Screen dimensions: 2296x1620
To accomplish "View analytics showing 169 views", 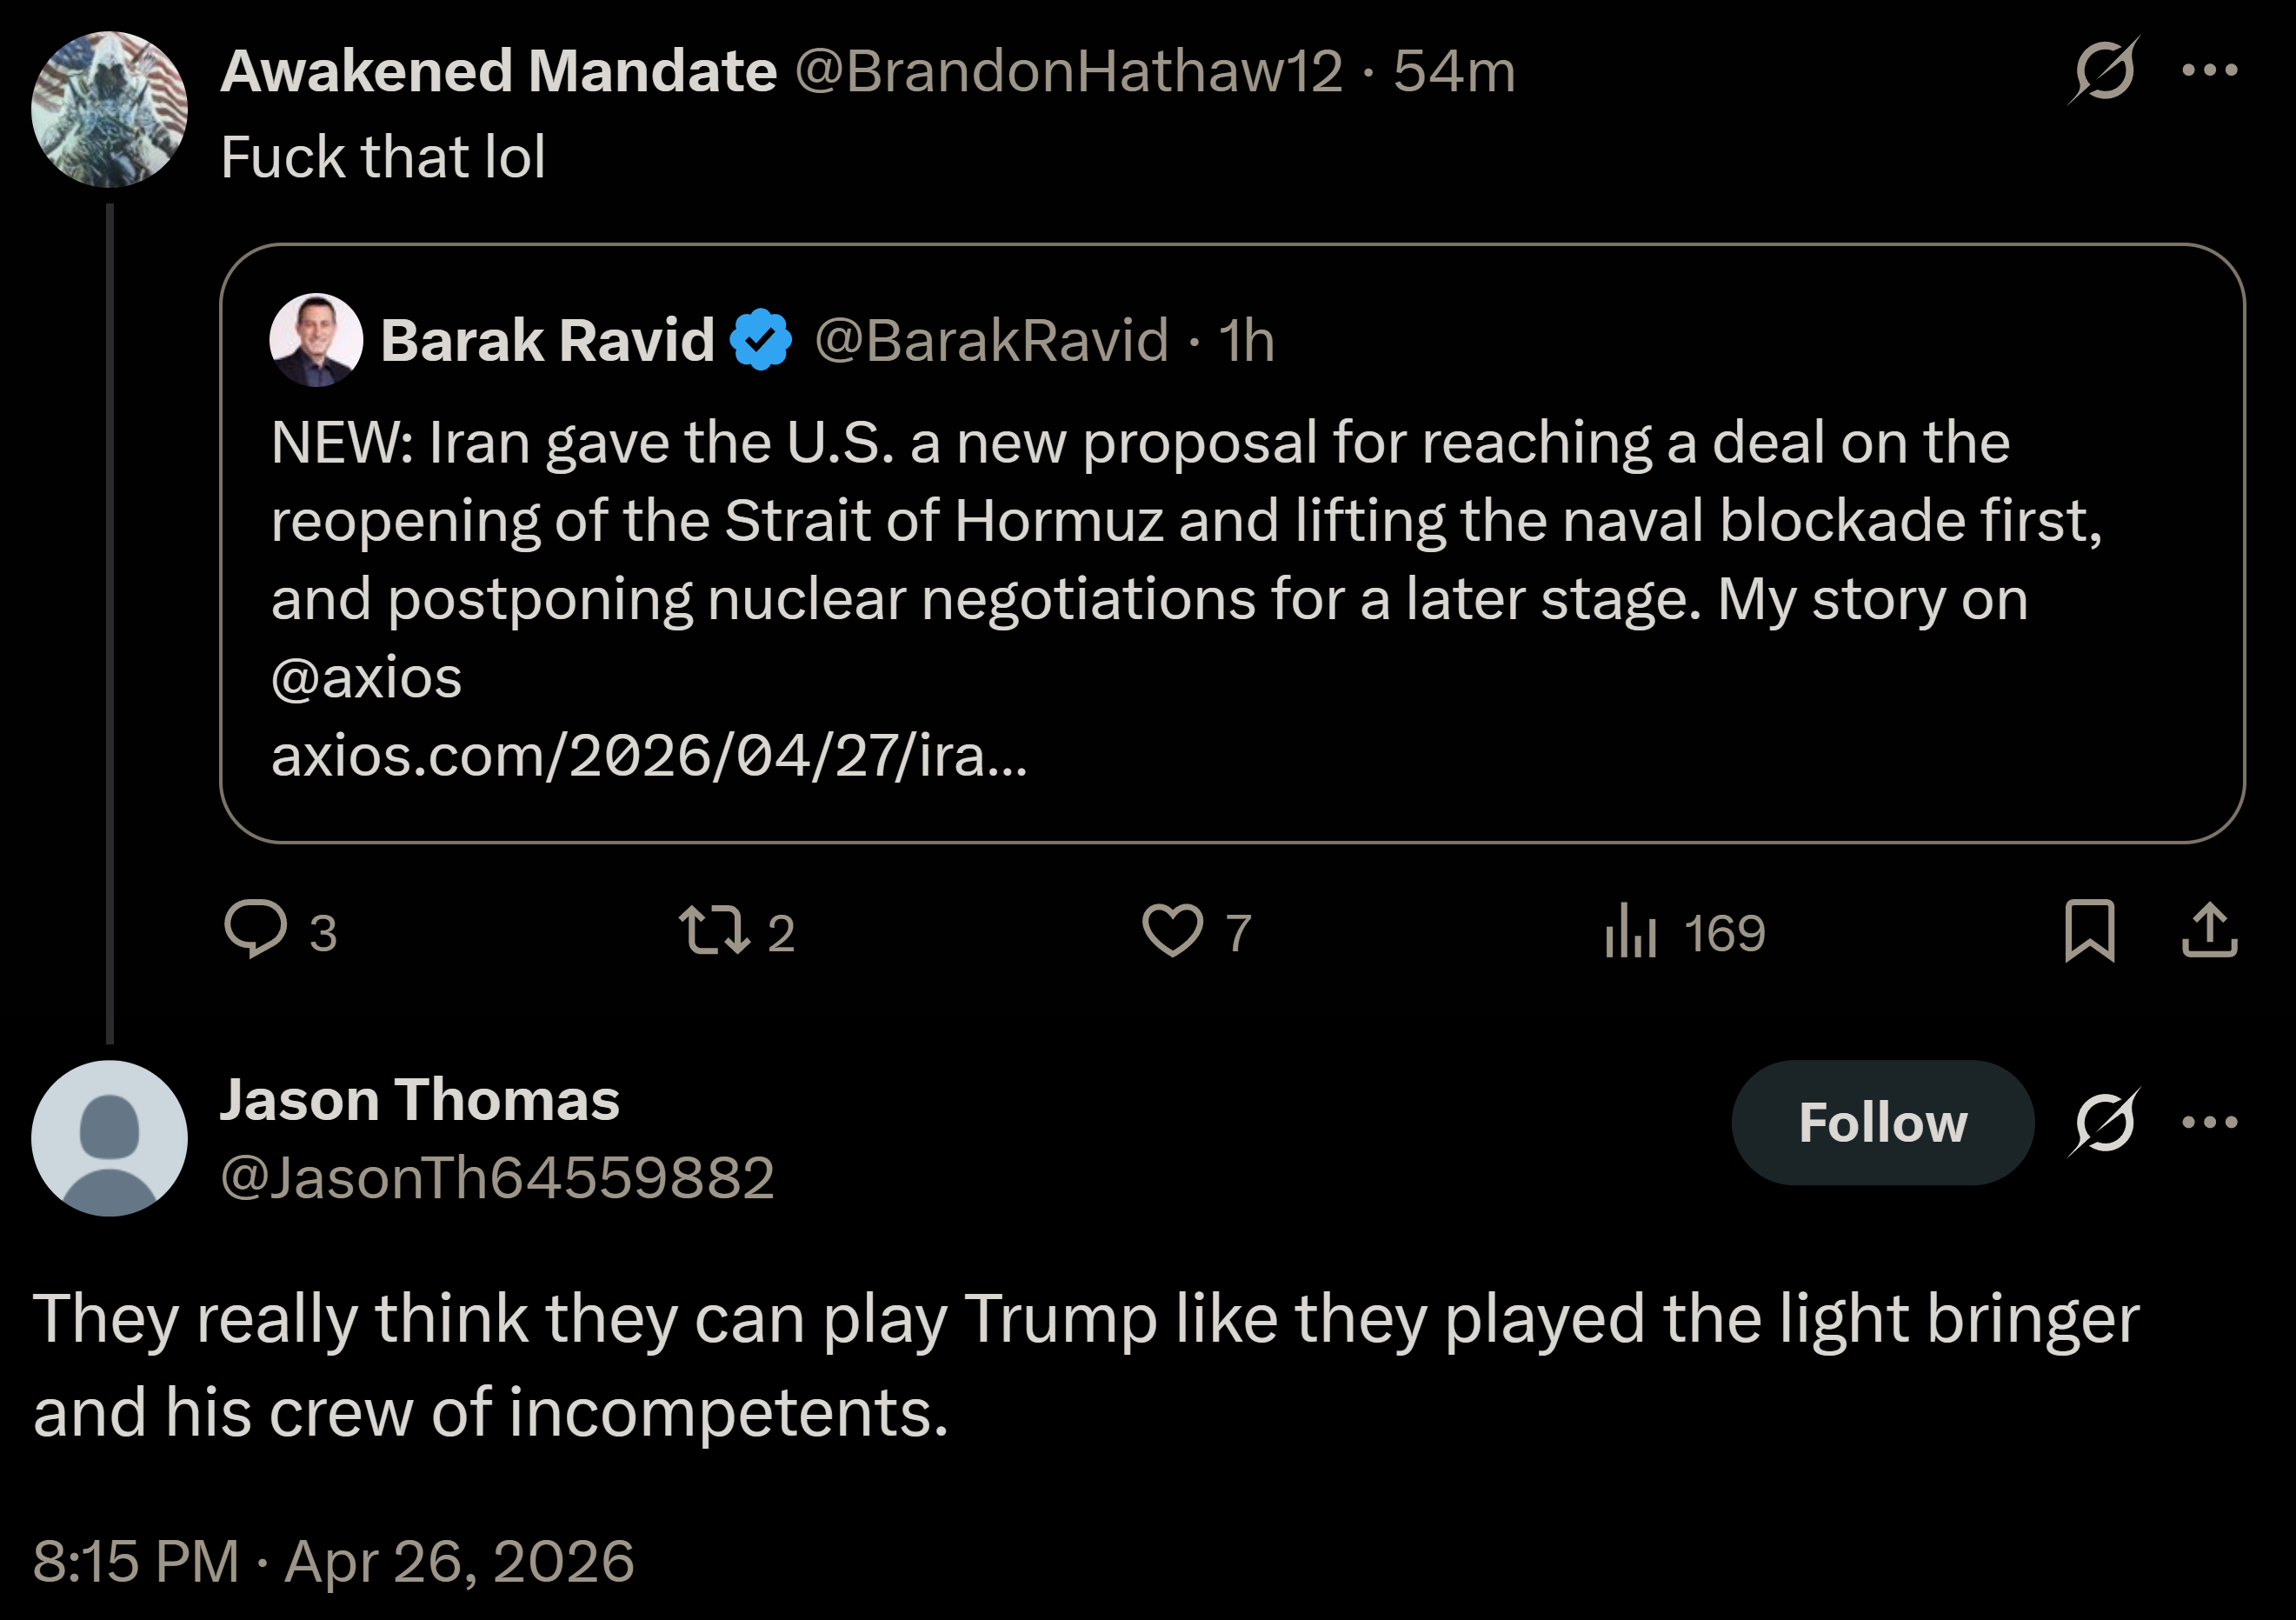I will [x=1685, y=932].
